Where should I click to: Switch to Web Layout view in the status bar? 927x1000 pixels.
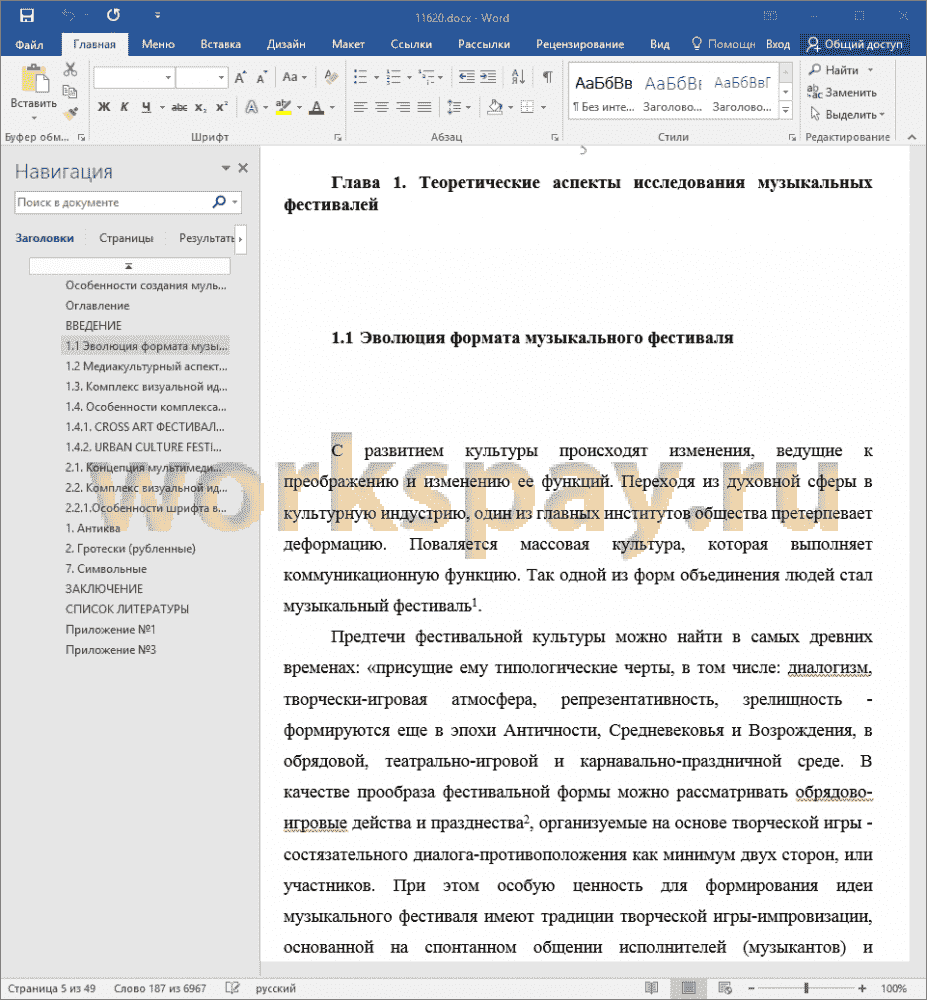pyautogui.click(x=725, y=988)
